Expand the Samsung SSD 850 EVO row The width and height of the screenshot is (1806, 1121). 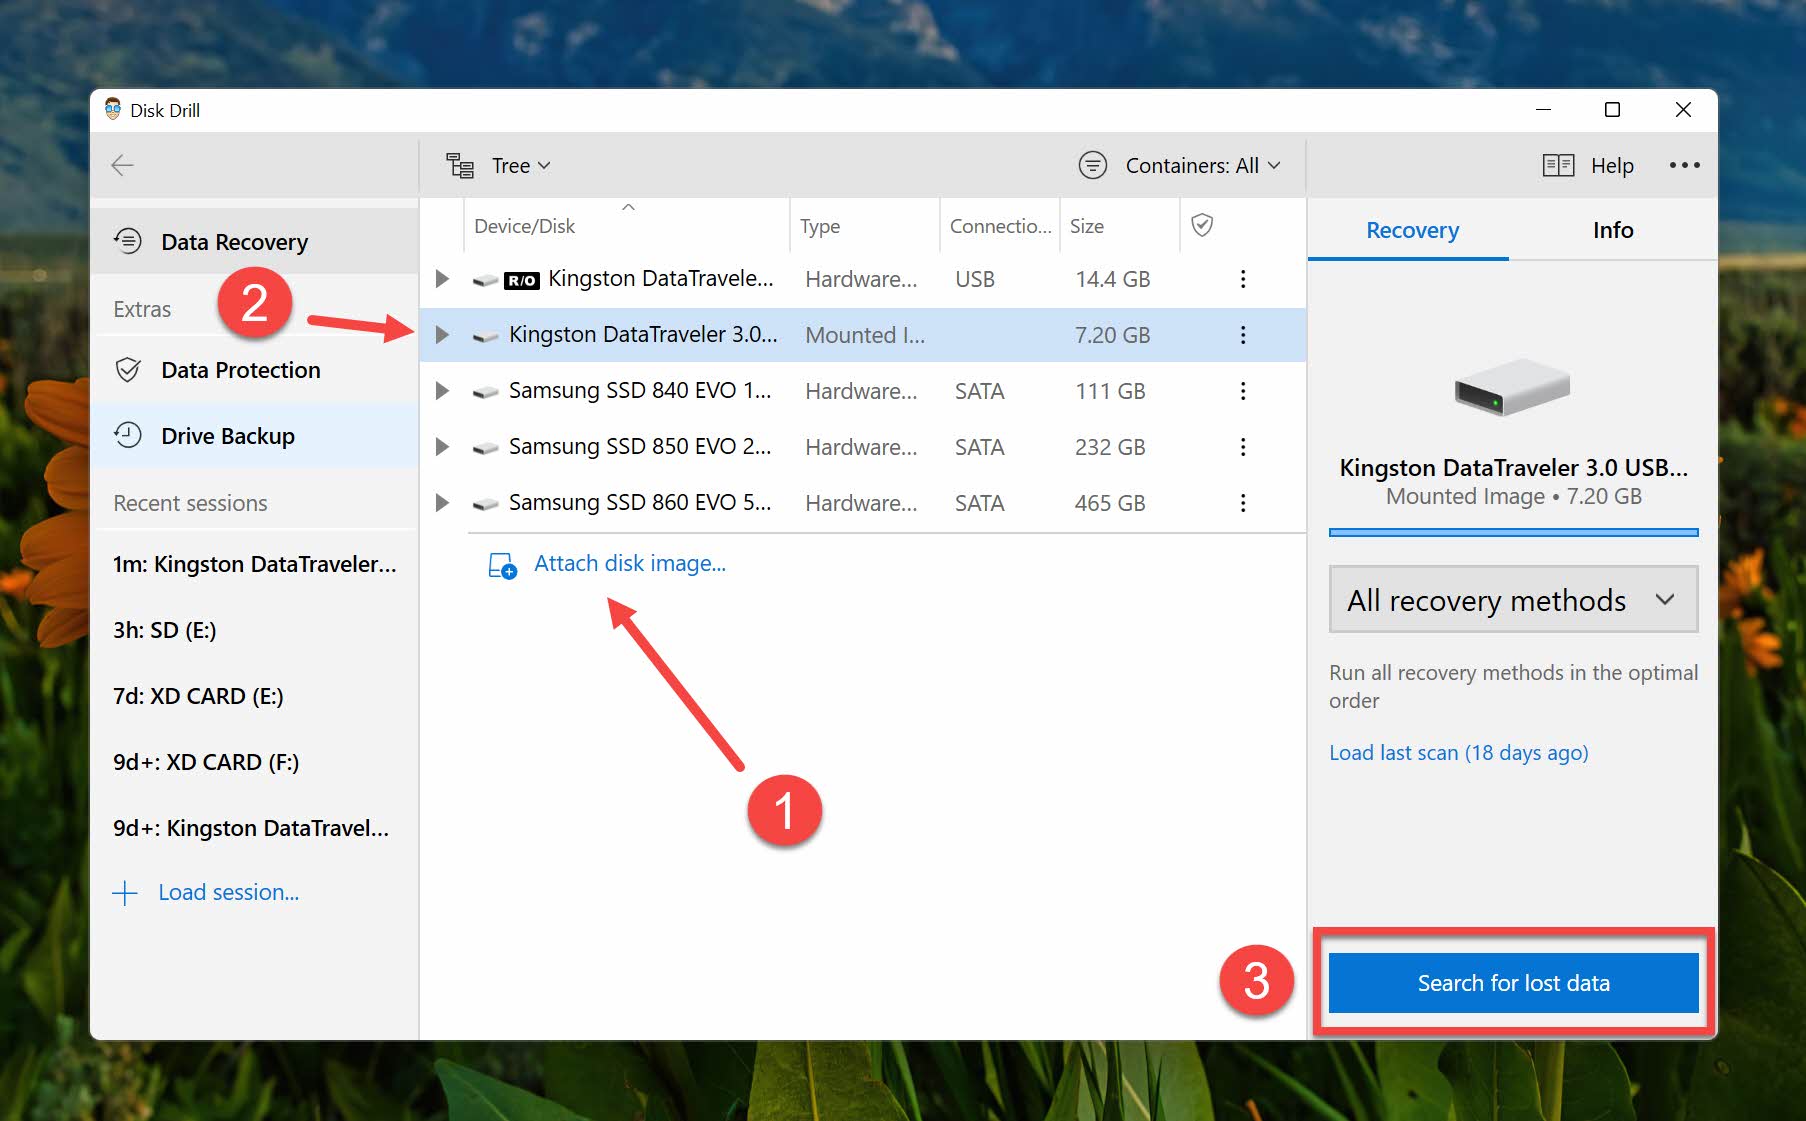[x=442, y=447]
